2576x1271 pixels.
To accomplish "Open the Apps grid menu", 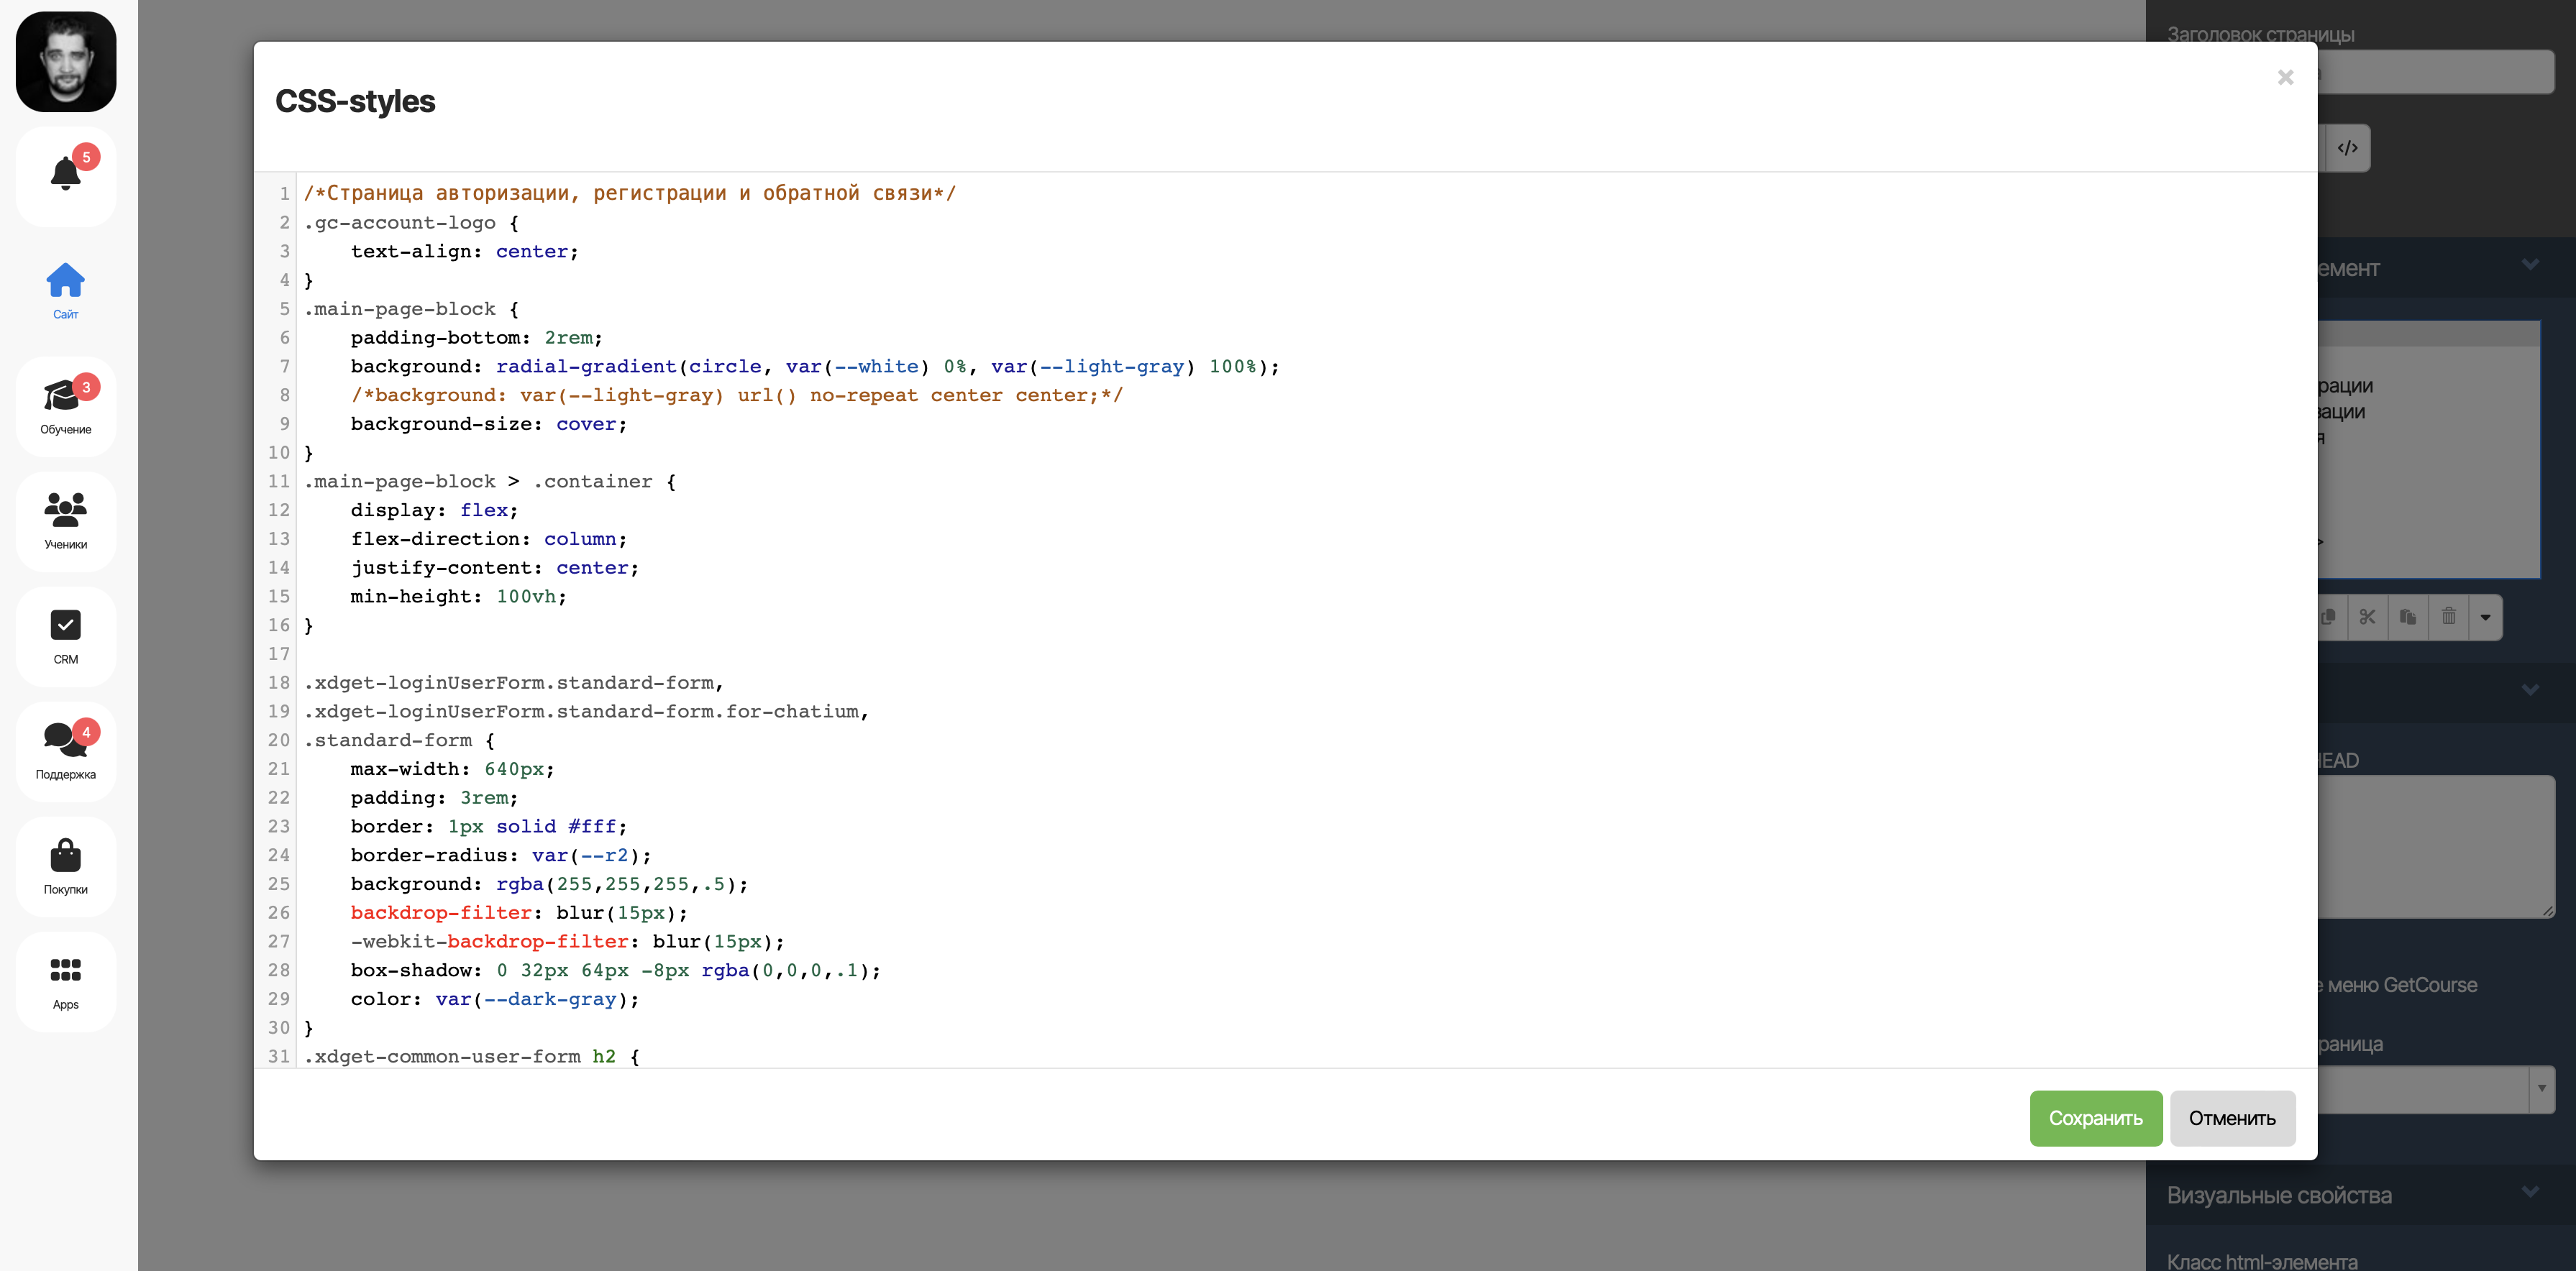I will pos(65,980).
